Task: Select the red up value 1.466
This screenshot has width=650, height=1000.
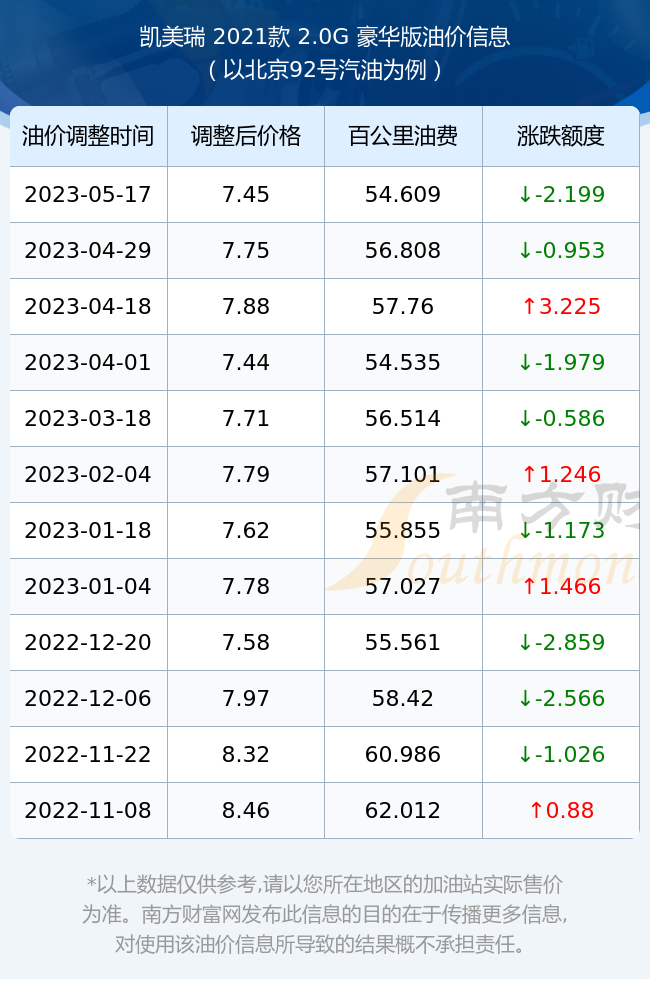Action: pyautogui.click(x=561, y=587)
